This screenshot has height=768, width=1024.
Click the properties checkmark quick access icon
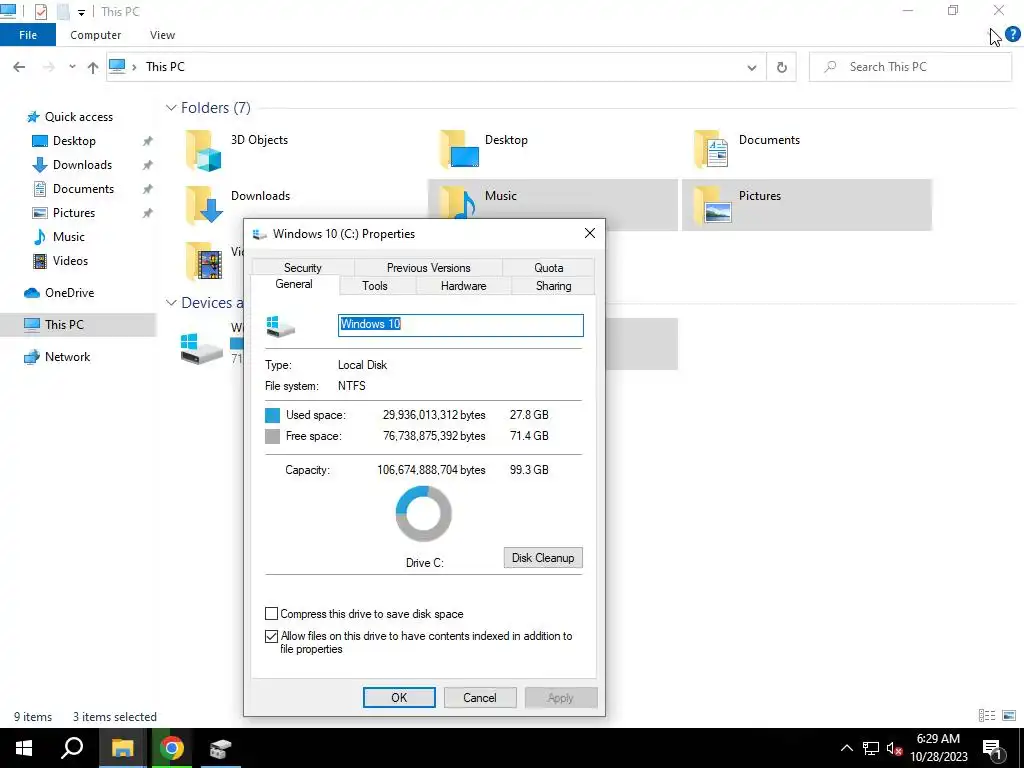click(40, 11)
